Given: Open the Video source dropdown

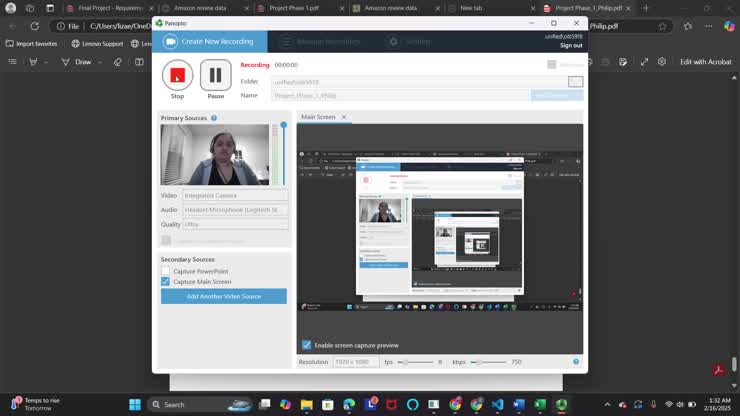Looking at the screenshot, I should point(235,195).
